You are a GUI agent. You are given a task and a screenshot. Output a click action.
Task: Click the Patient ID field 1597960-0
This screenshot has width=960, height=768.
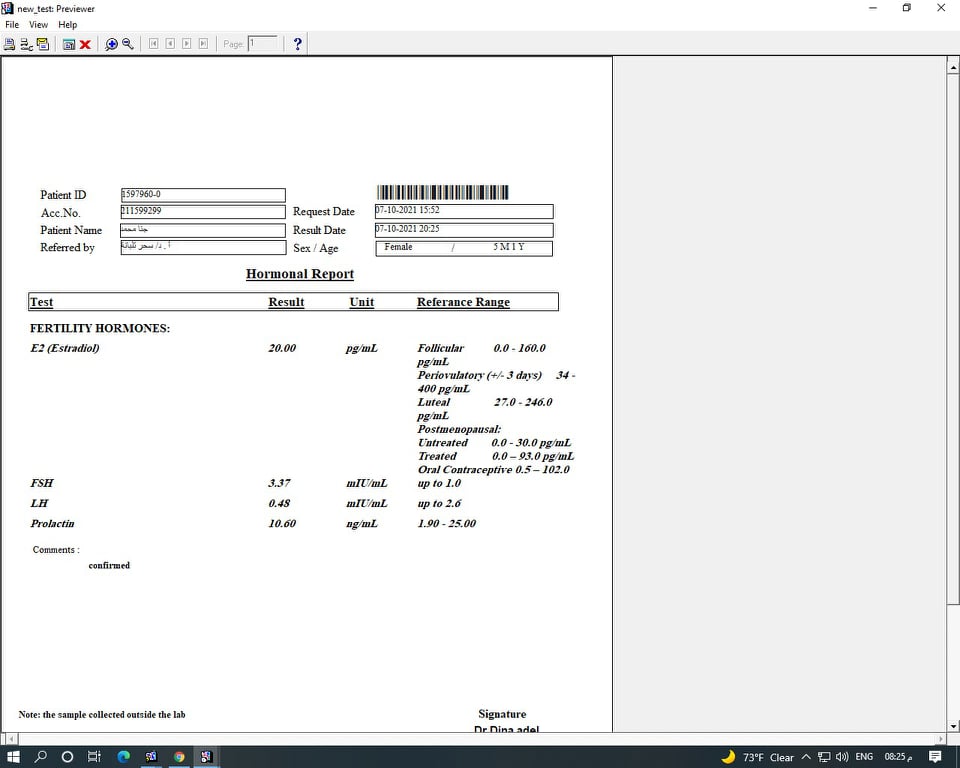click(x=203, y=195)
